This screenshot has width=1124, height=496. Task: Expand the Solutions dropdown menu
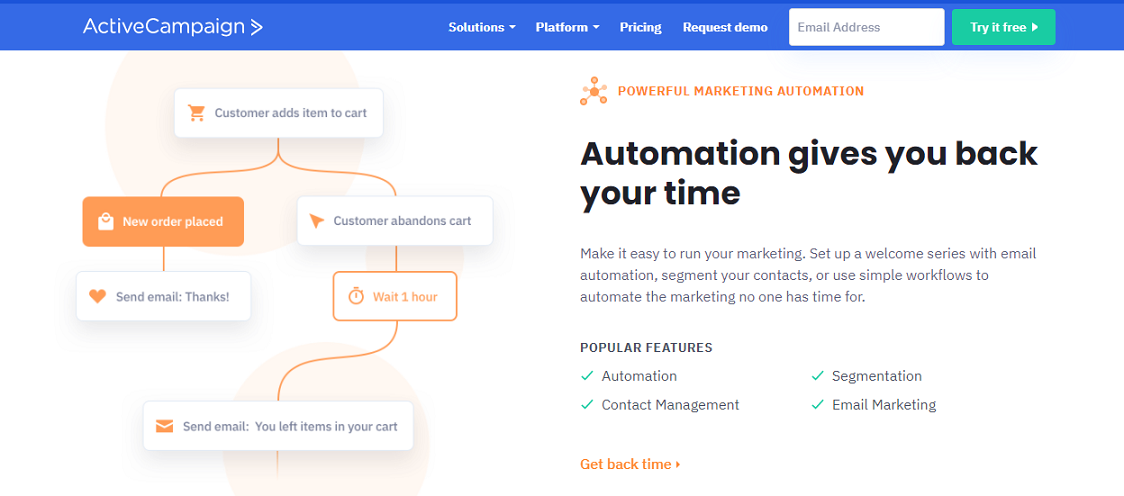point(482,27)
